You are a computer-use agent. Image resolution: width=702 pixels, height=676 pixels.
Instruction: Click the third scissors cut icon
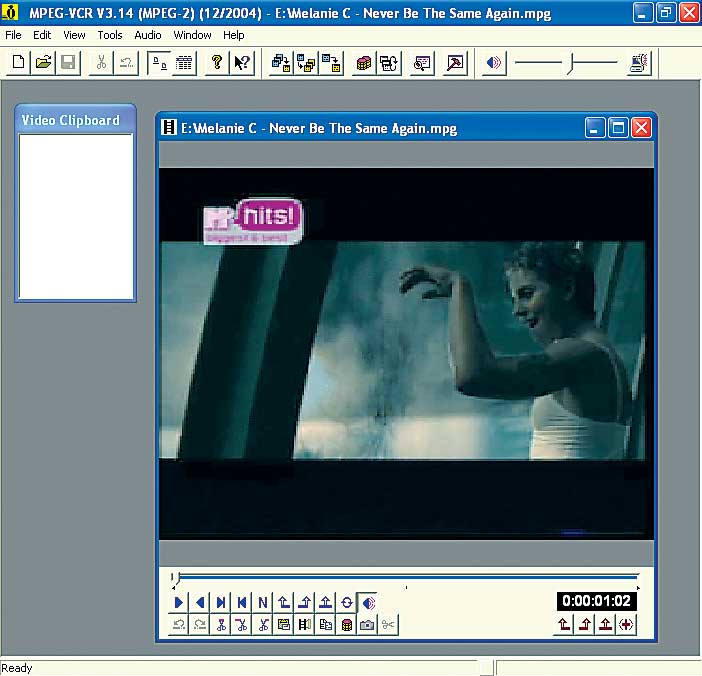point(263,624)
